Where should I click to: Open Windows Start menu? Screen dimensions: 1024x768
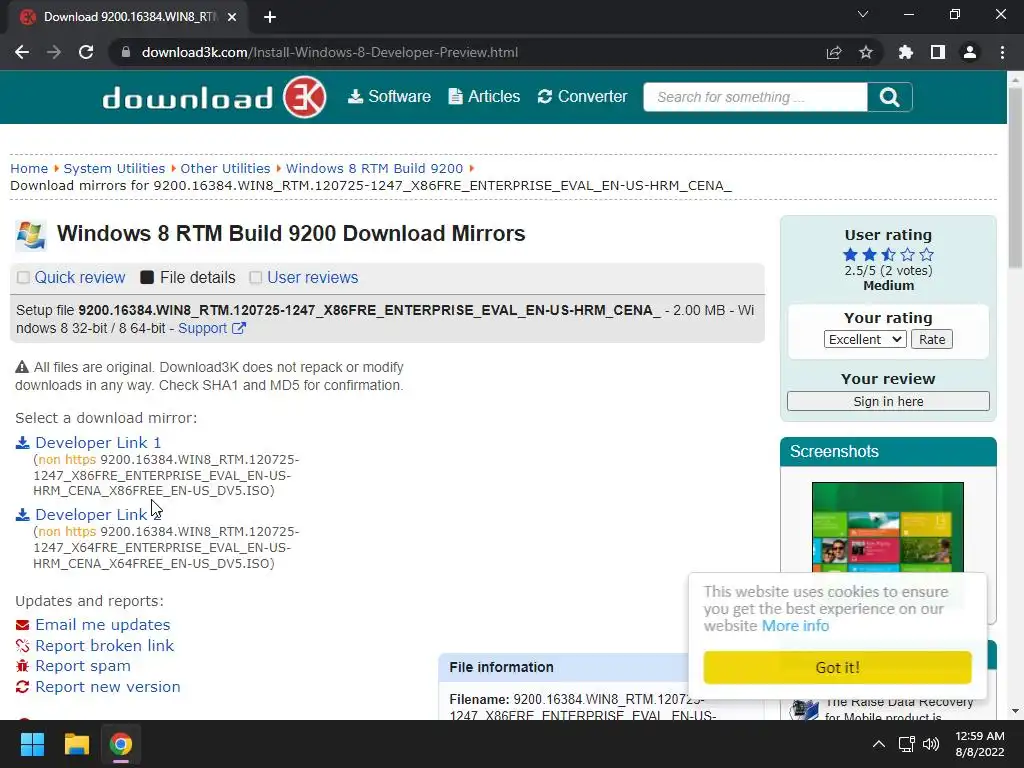32,744
